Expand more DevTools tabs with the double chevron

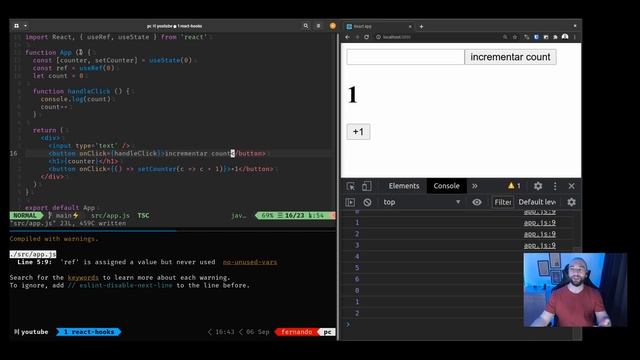(475, 186)
